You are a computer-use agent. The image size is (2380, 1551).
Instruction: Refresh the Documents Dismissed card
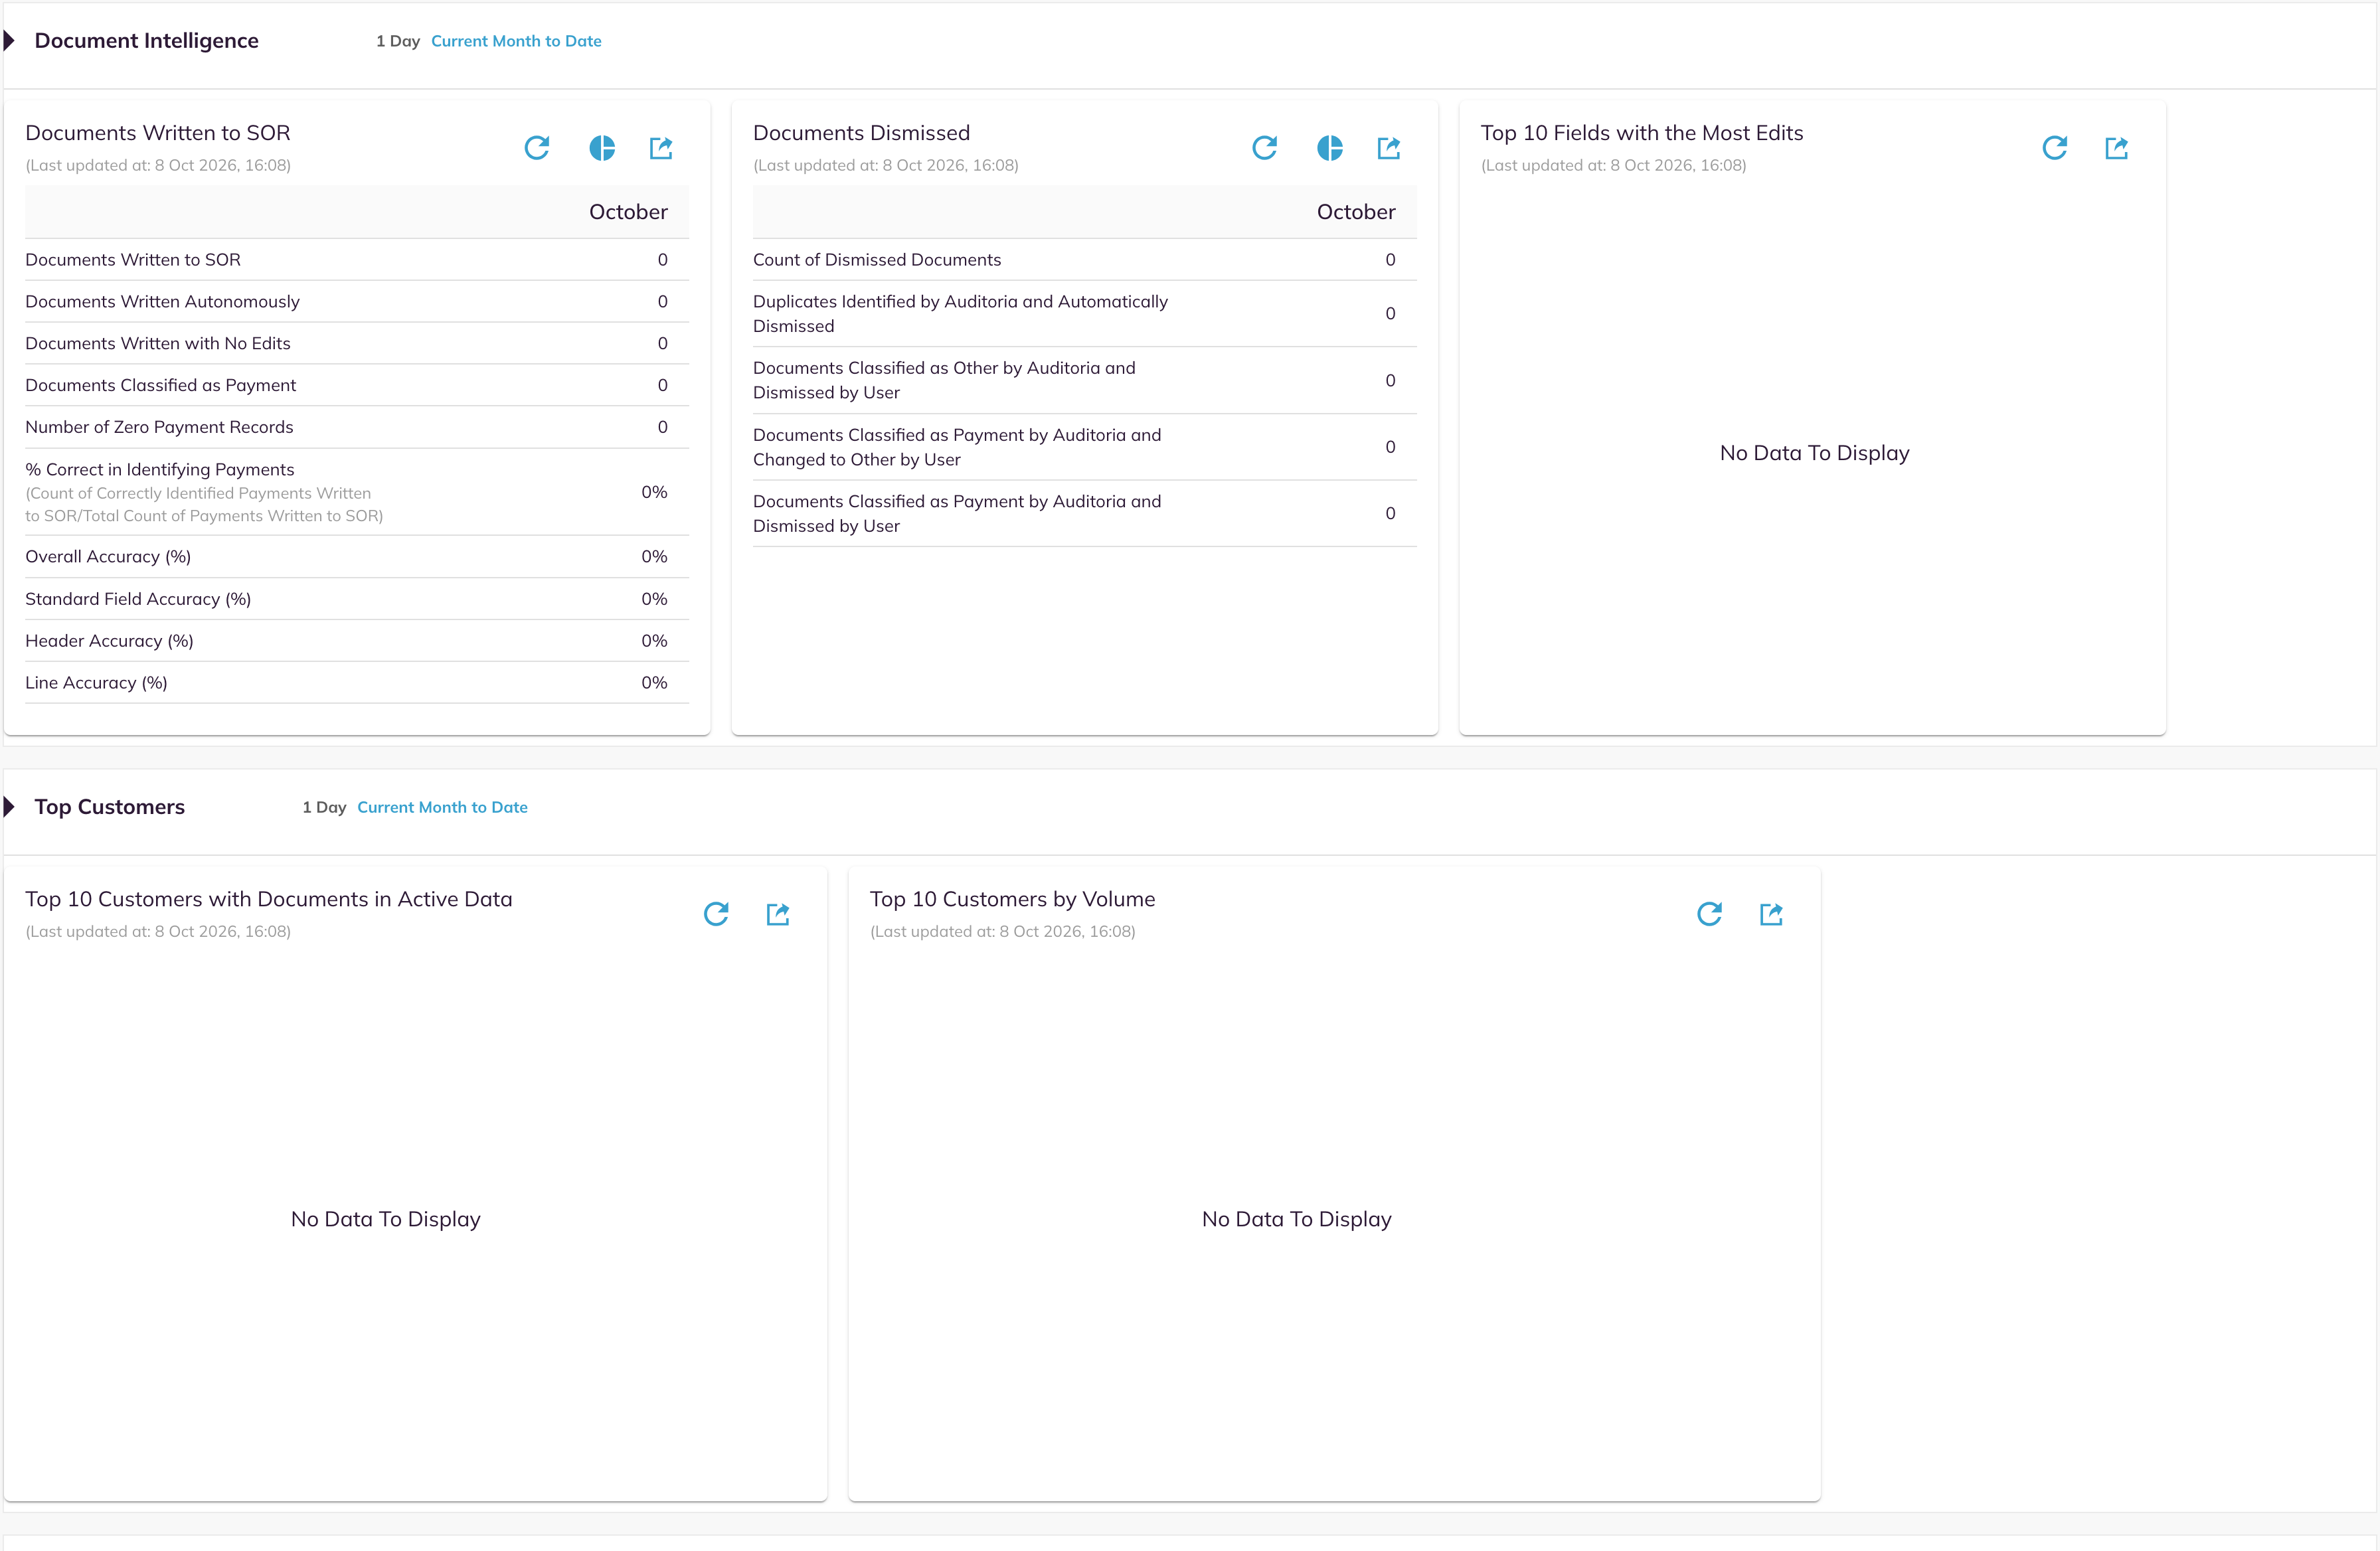[x=1265, y=148]
